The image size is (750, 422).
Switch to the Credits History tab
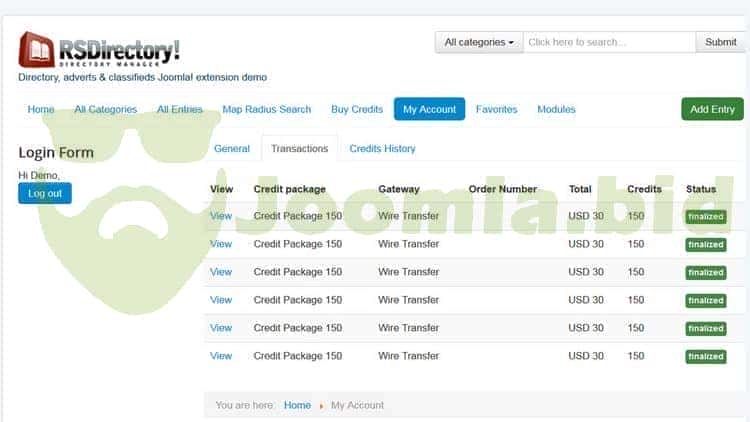click(x=382, y=148)
